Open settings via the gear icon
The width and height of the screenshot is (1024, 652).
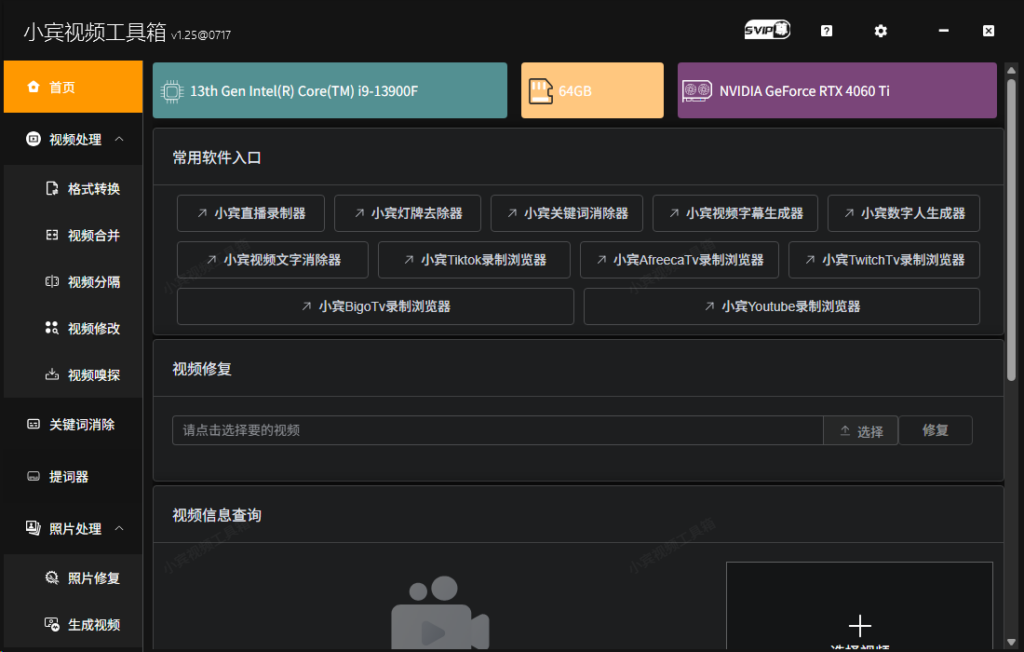pyautogui.click(x=880, y=31)
